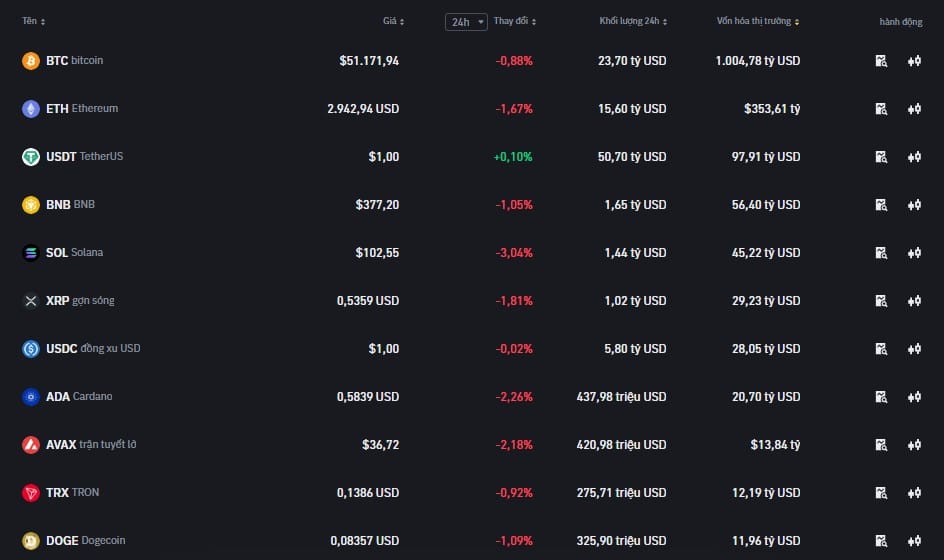Open the details icon in the DOGE row
The width and height of the screenshot is (944, 560).
pos(881,541)
